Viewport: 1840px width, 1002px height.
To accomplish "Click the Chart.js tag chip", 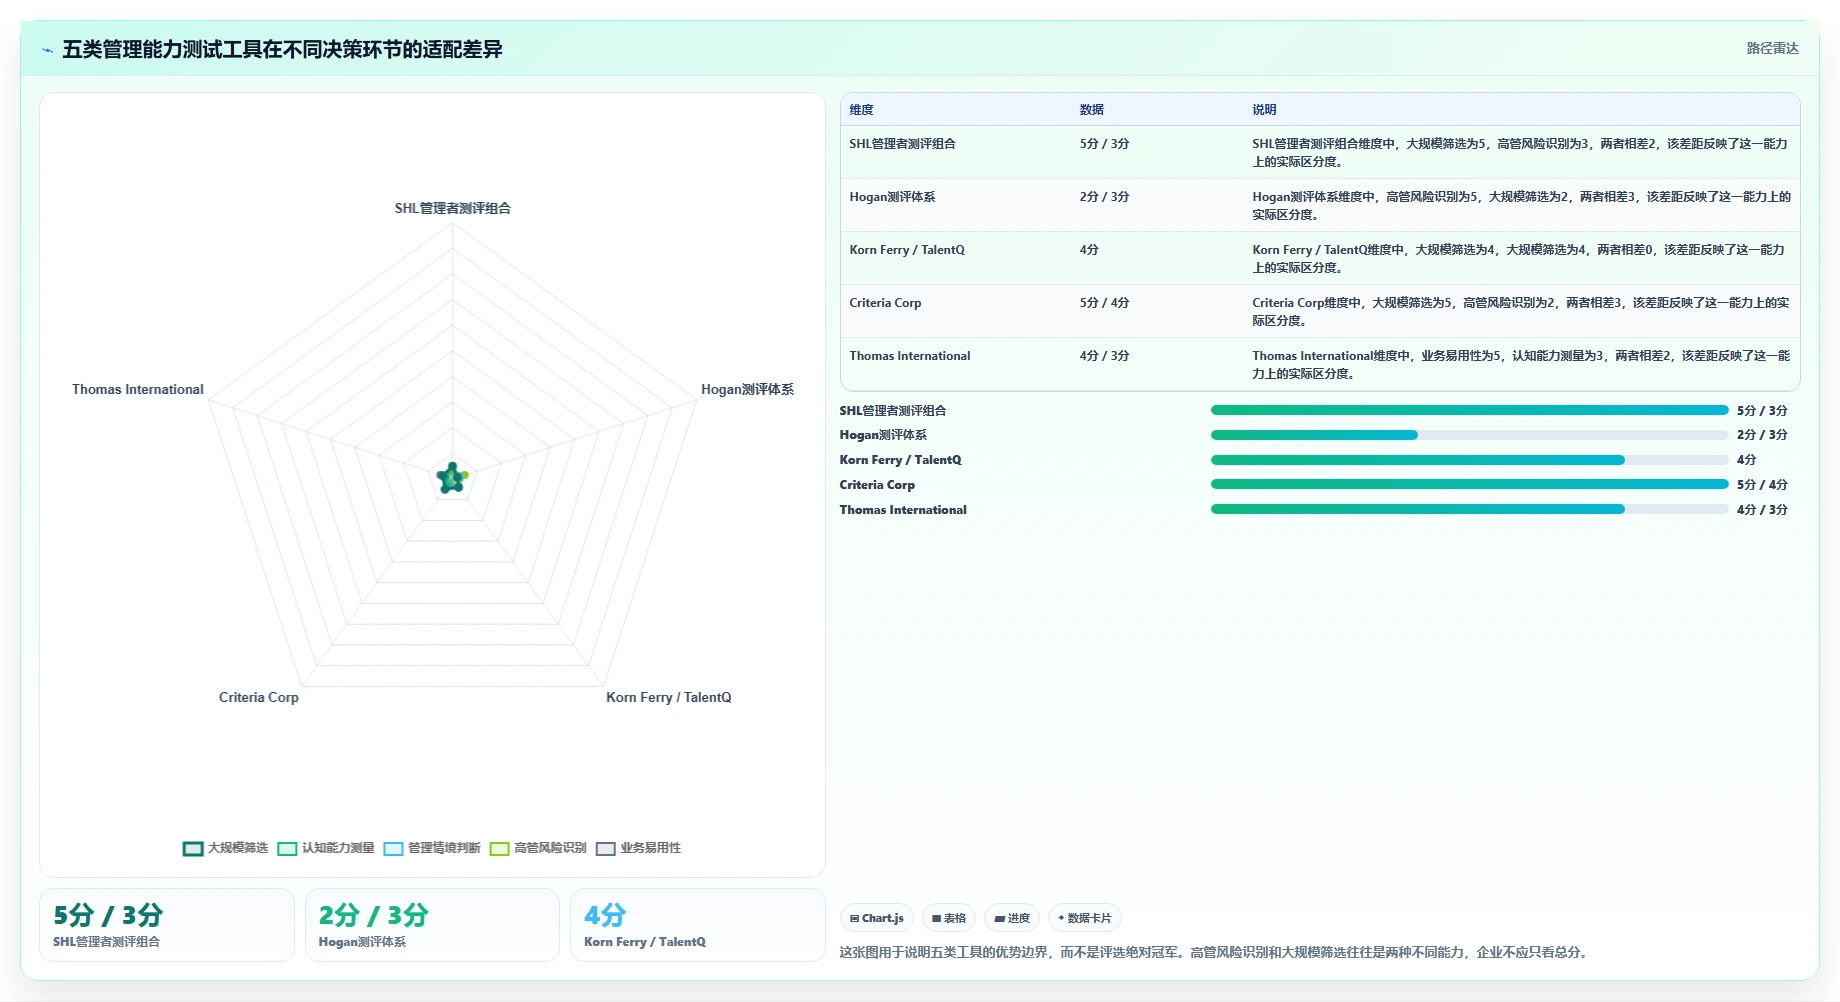I will [x=877, y=918].
